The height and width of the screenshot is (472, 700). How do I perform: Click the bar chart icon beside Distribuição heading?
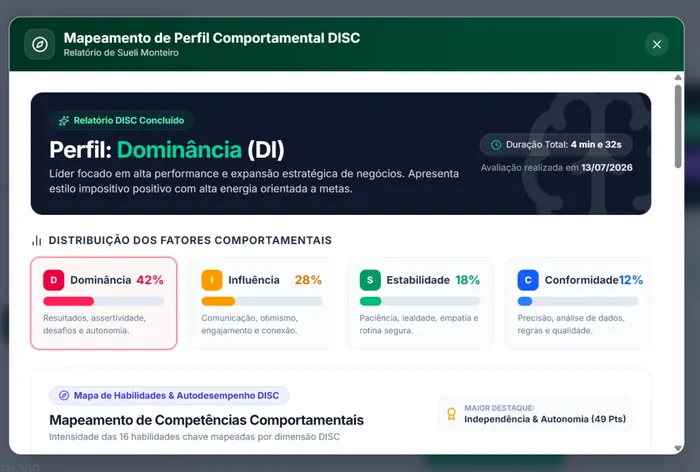tap(37, 241)
